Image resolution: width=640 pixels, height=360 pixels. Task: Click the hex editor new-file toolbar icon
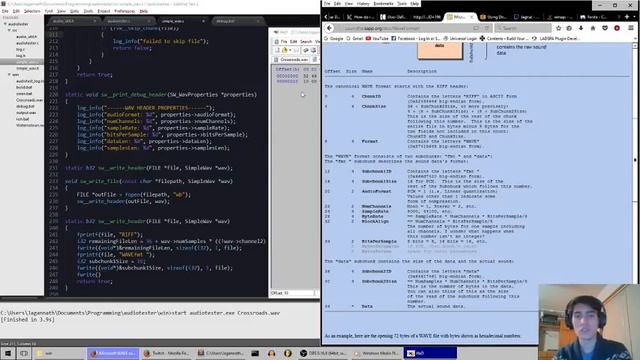(x=277, y=50)
